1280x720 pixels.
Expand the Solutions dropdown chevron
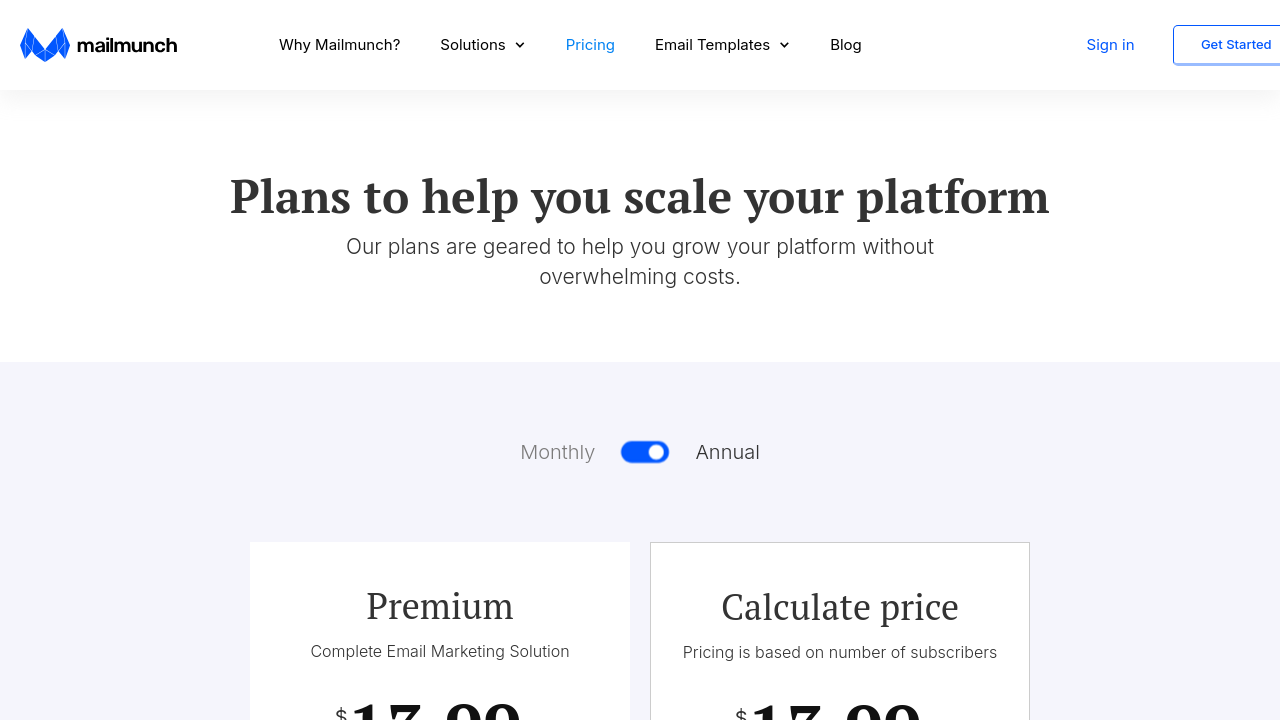(x=520, y=45)
